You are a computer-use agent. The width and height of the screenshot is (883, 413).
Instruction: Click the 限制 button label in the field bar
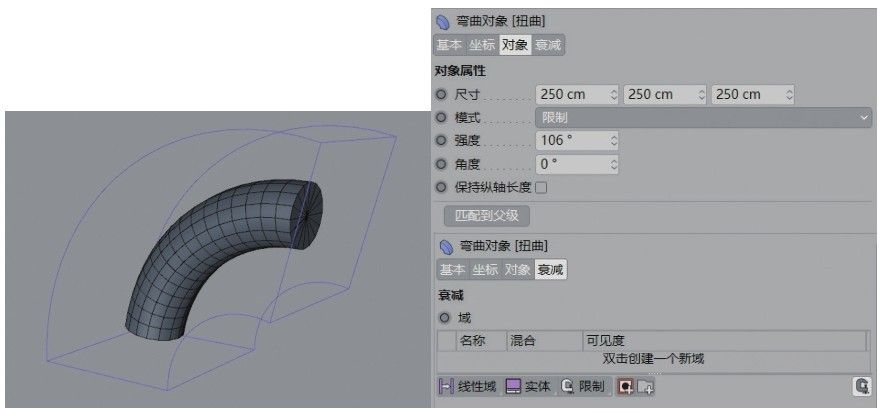(x=591, y=387)
